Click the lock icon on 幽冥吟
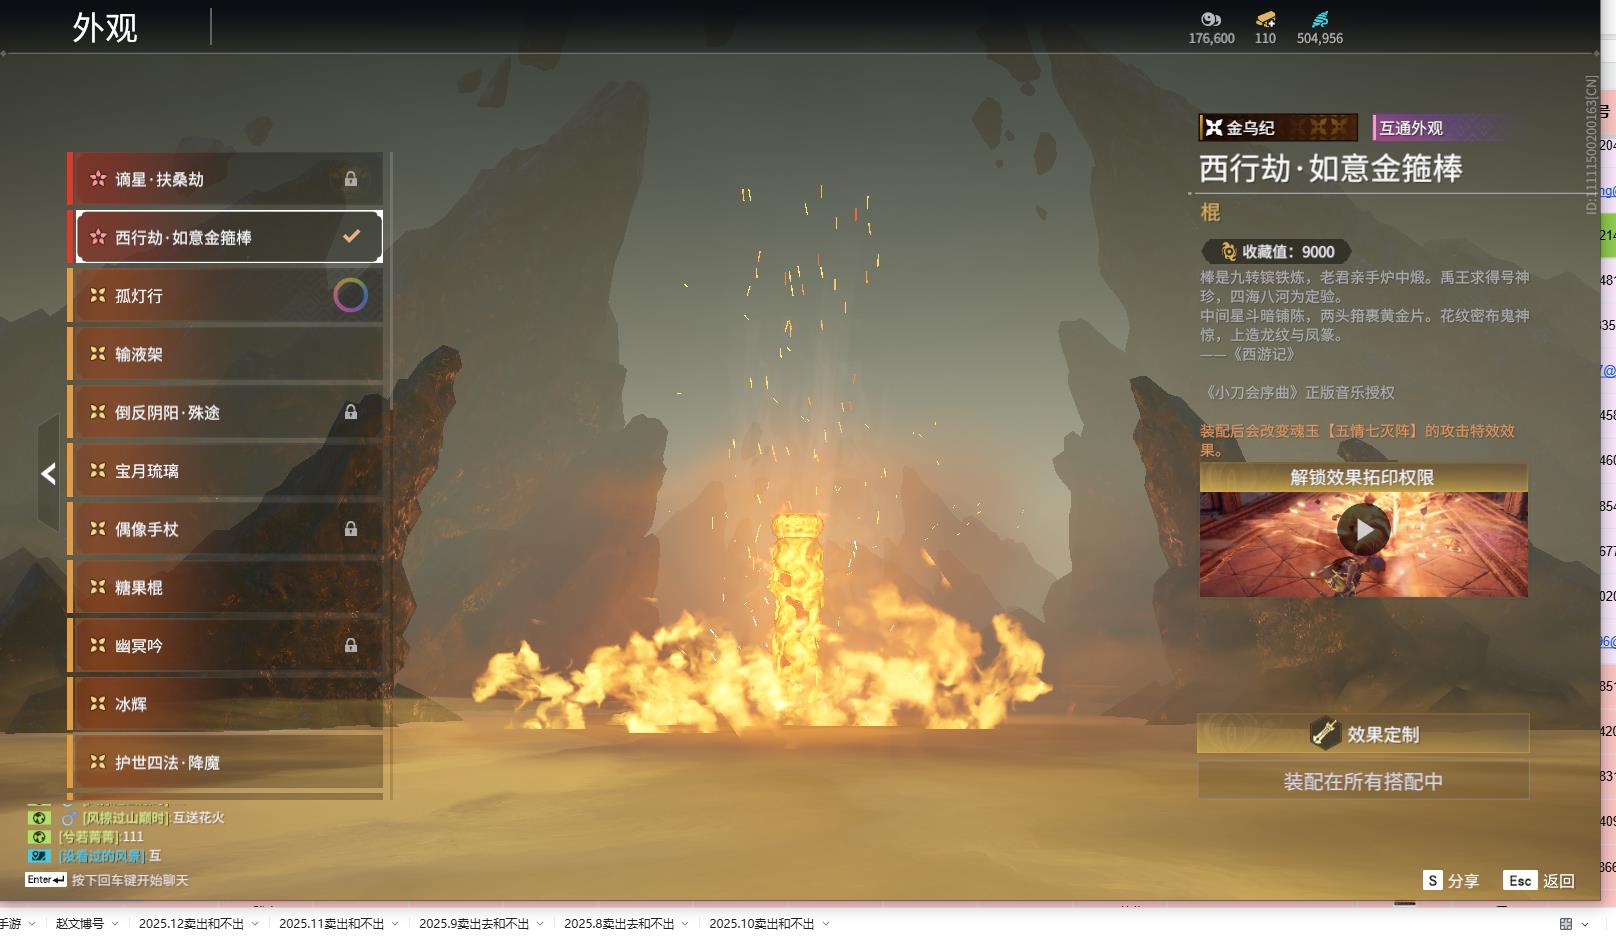Image resolution: width=1616 pixels, height=939 pixels. [351, 646]
